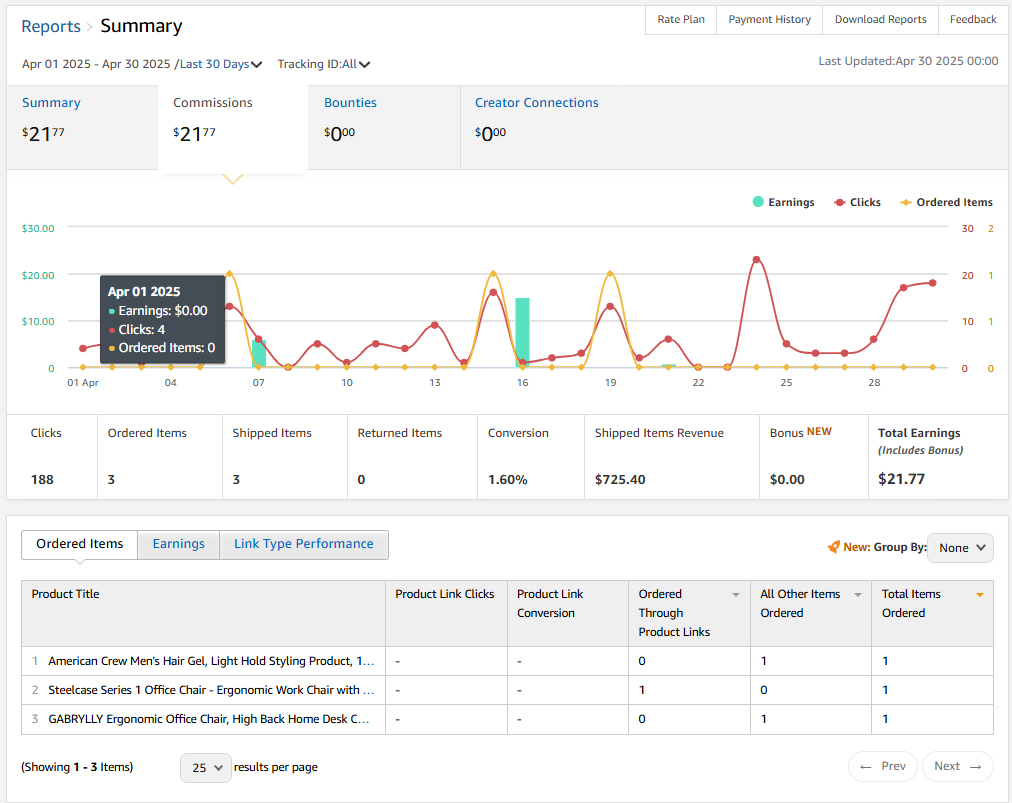The image size is (1012, 803).
Task: Click the Apr 01 2025 - Apr 30 2025 date text
Action: [96, 64]
